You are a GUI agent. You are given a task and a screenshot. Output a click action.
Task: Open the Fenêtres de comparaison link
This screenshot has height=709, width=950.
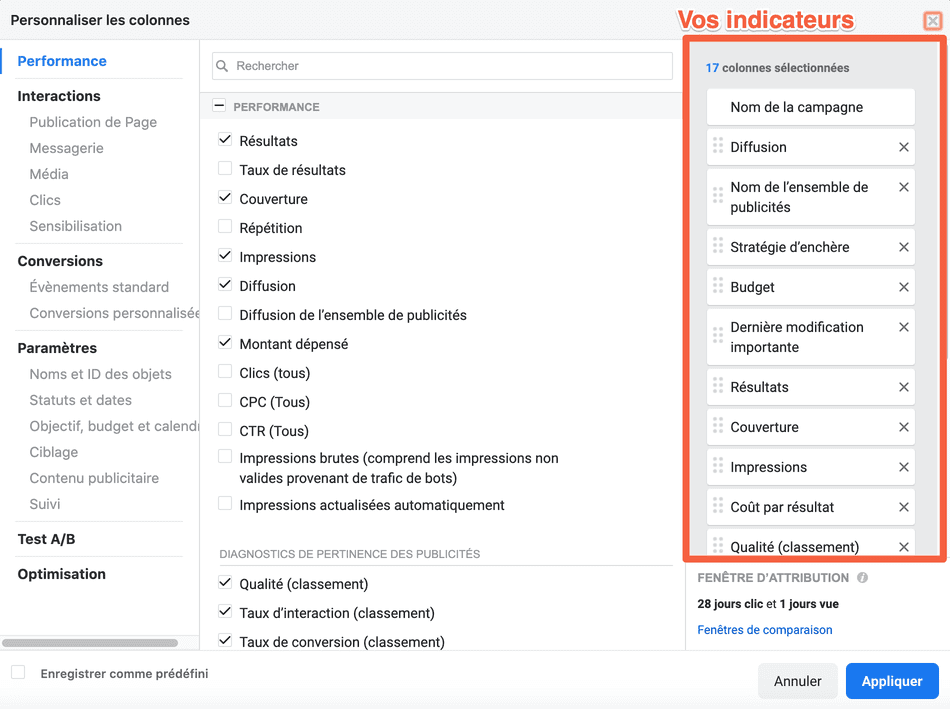(765, 630)
